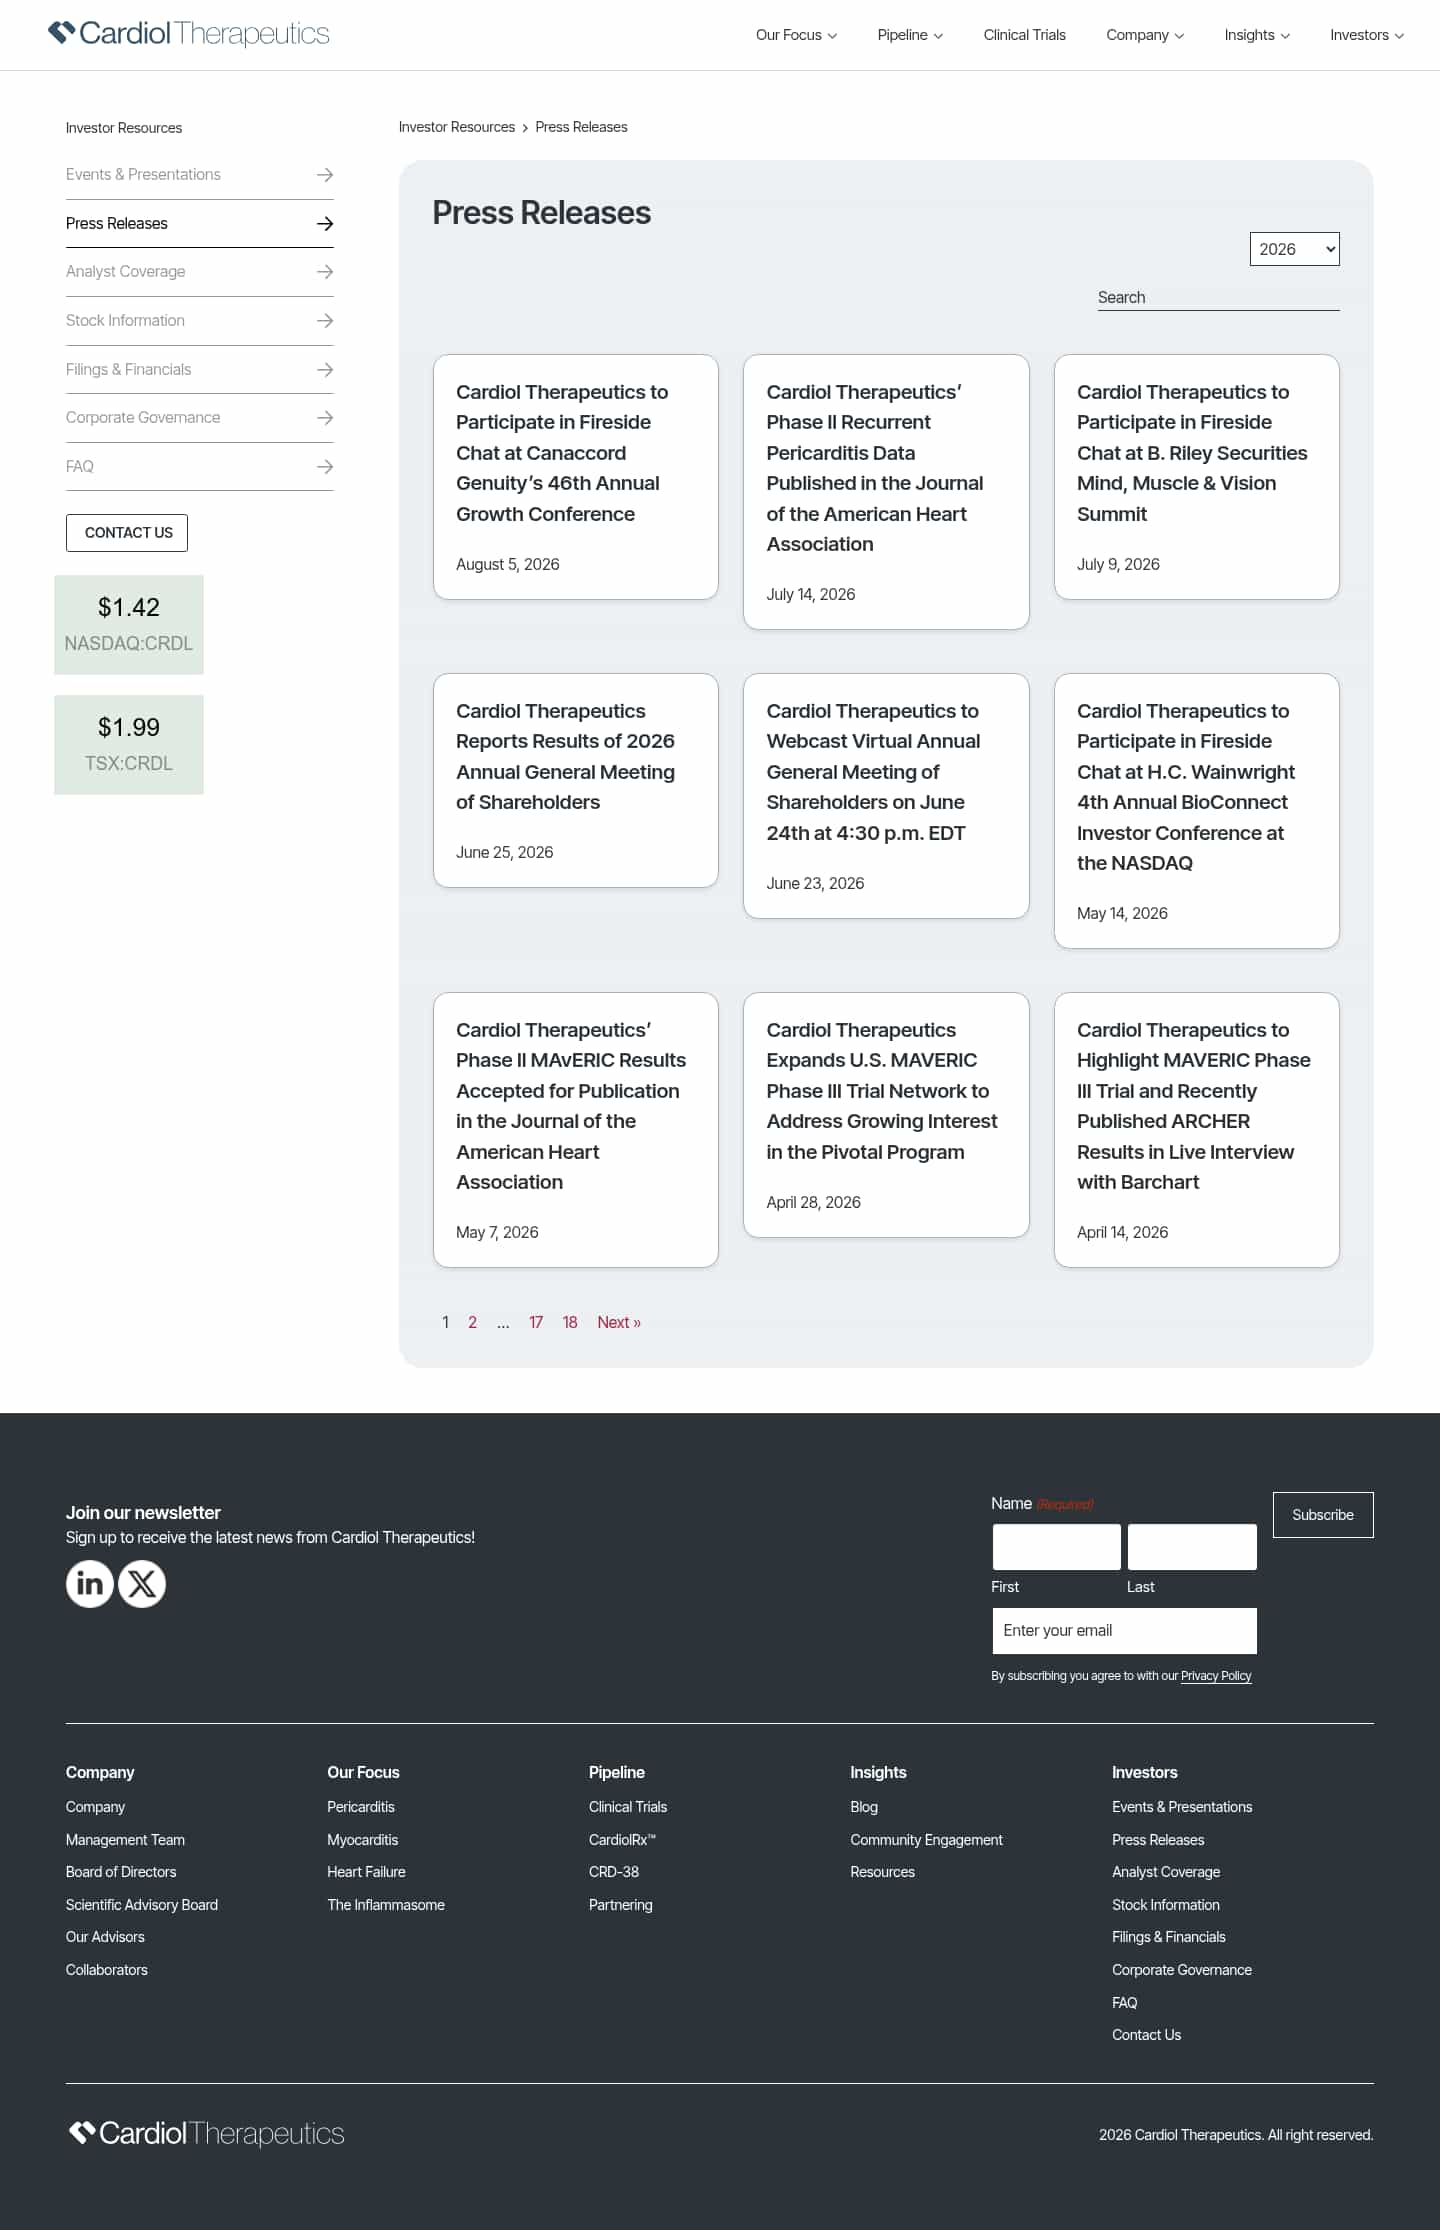This screenshot has width=1440, height=2230.
Task: Open CRD-38 footer link
Action: click(x=614, y=1872)
